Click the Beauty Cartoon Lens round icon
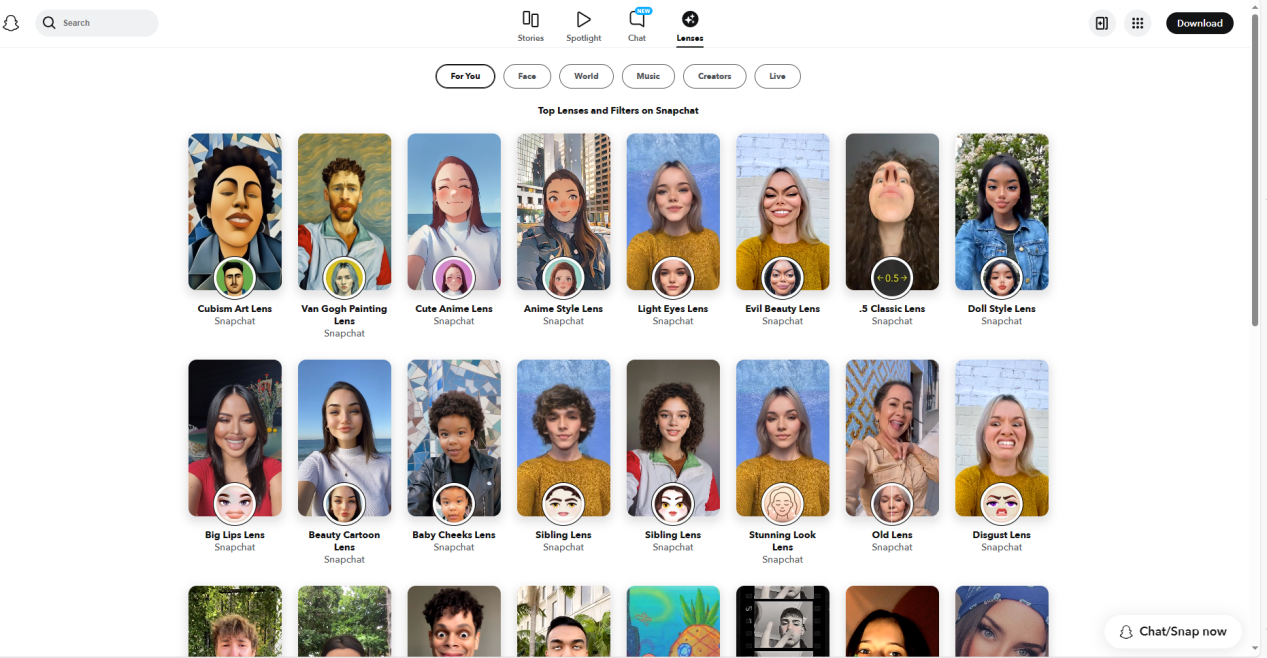This screenshot has width=1267, height=658. pyautogui.click(x=344, y=504)
